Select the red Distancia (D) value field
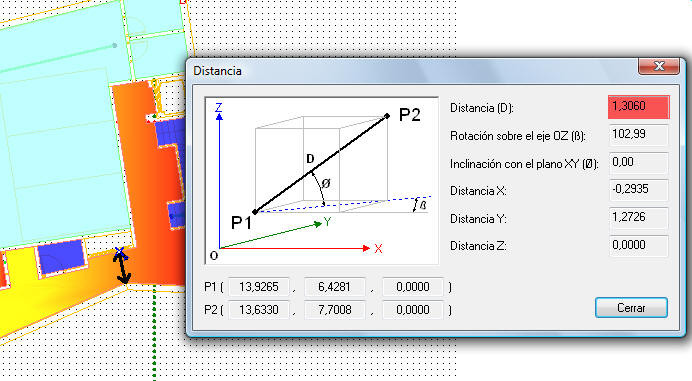The height and width of the screenshot is (381, 692). pyautogui.click(x=639, y=107)
